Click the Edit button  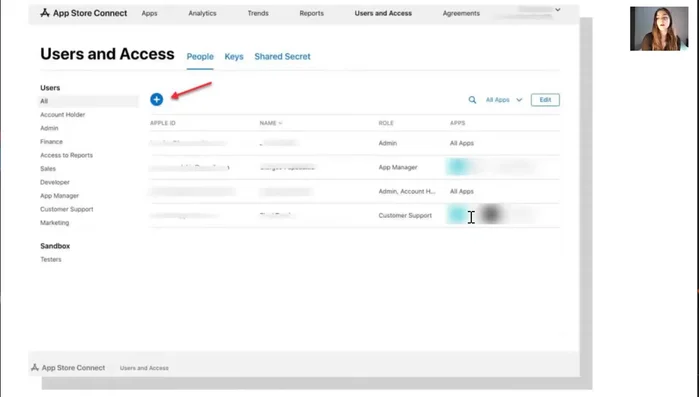pos(545,100)
